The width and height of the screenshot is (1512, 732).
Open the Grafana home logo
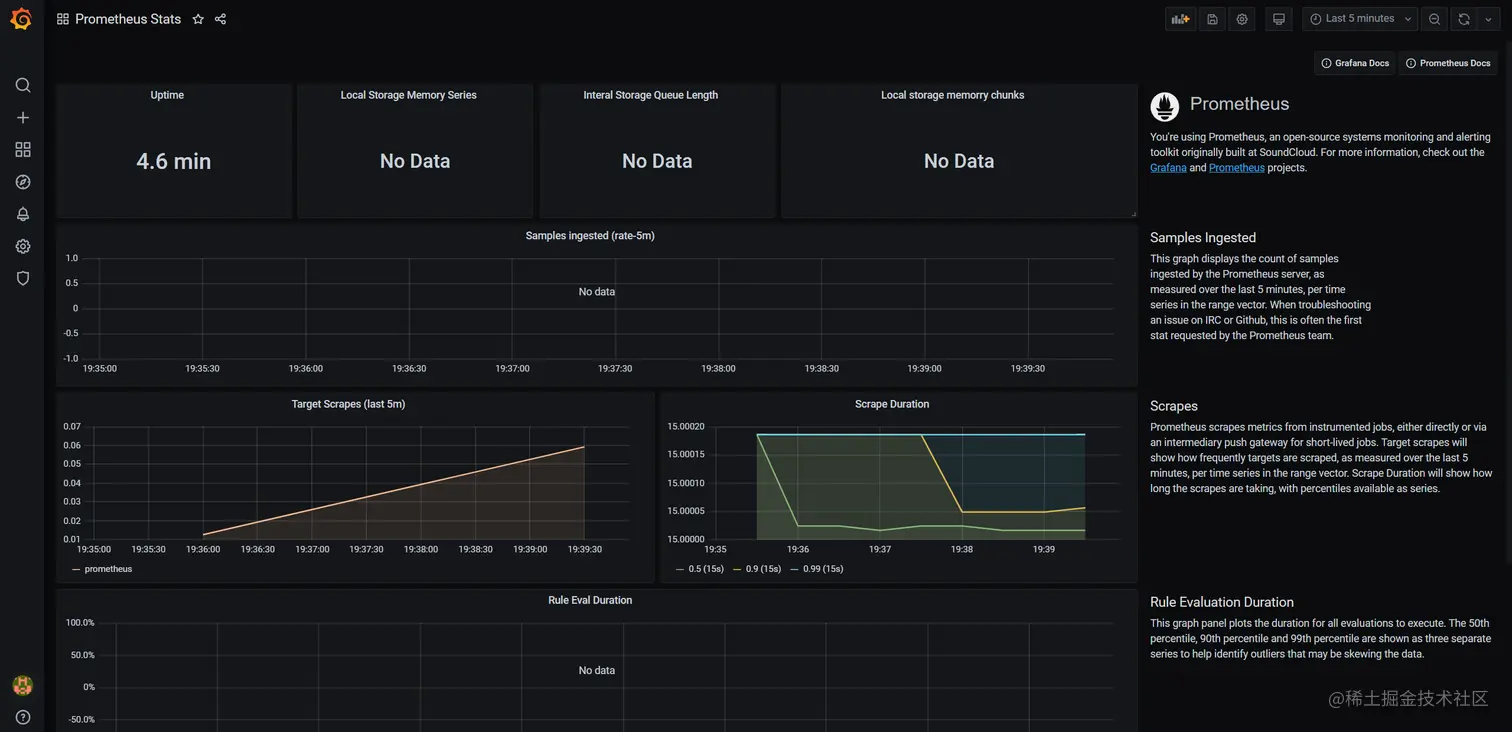pyautogui.click(x=21, y=19)
